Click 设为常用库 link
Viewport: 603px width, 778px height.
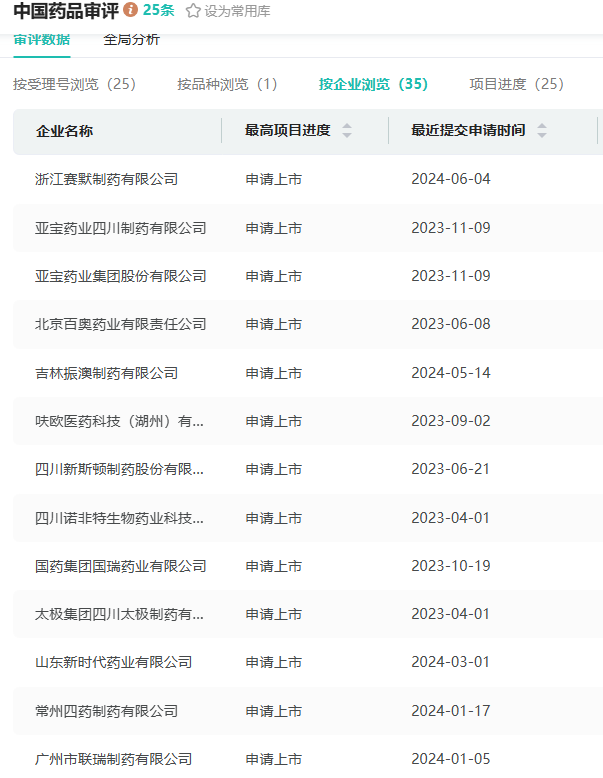[x=237, y=11]
